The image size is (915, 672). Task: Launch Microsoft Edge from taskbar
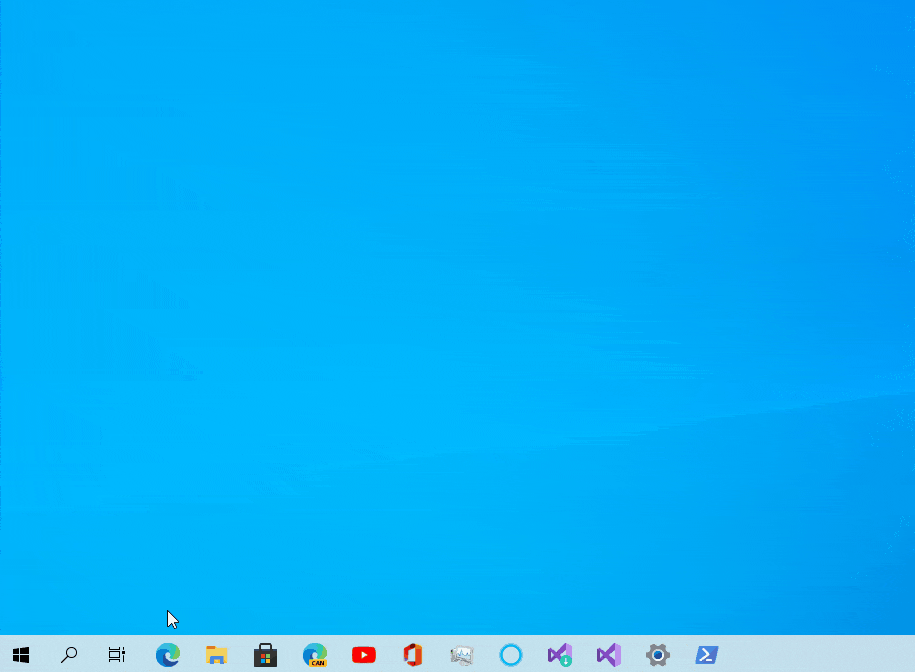[x=168, y=655]
